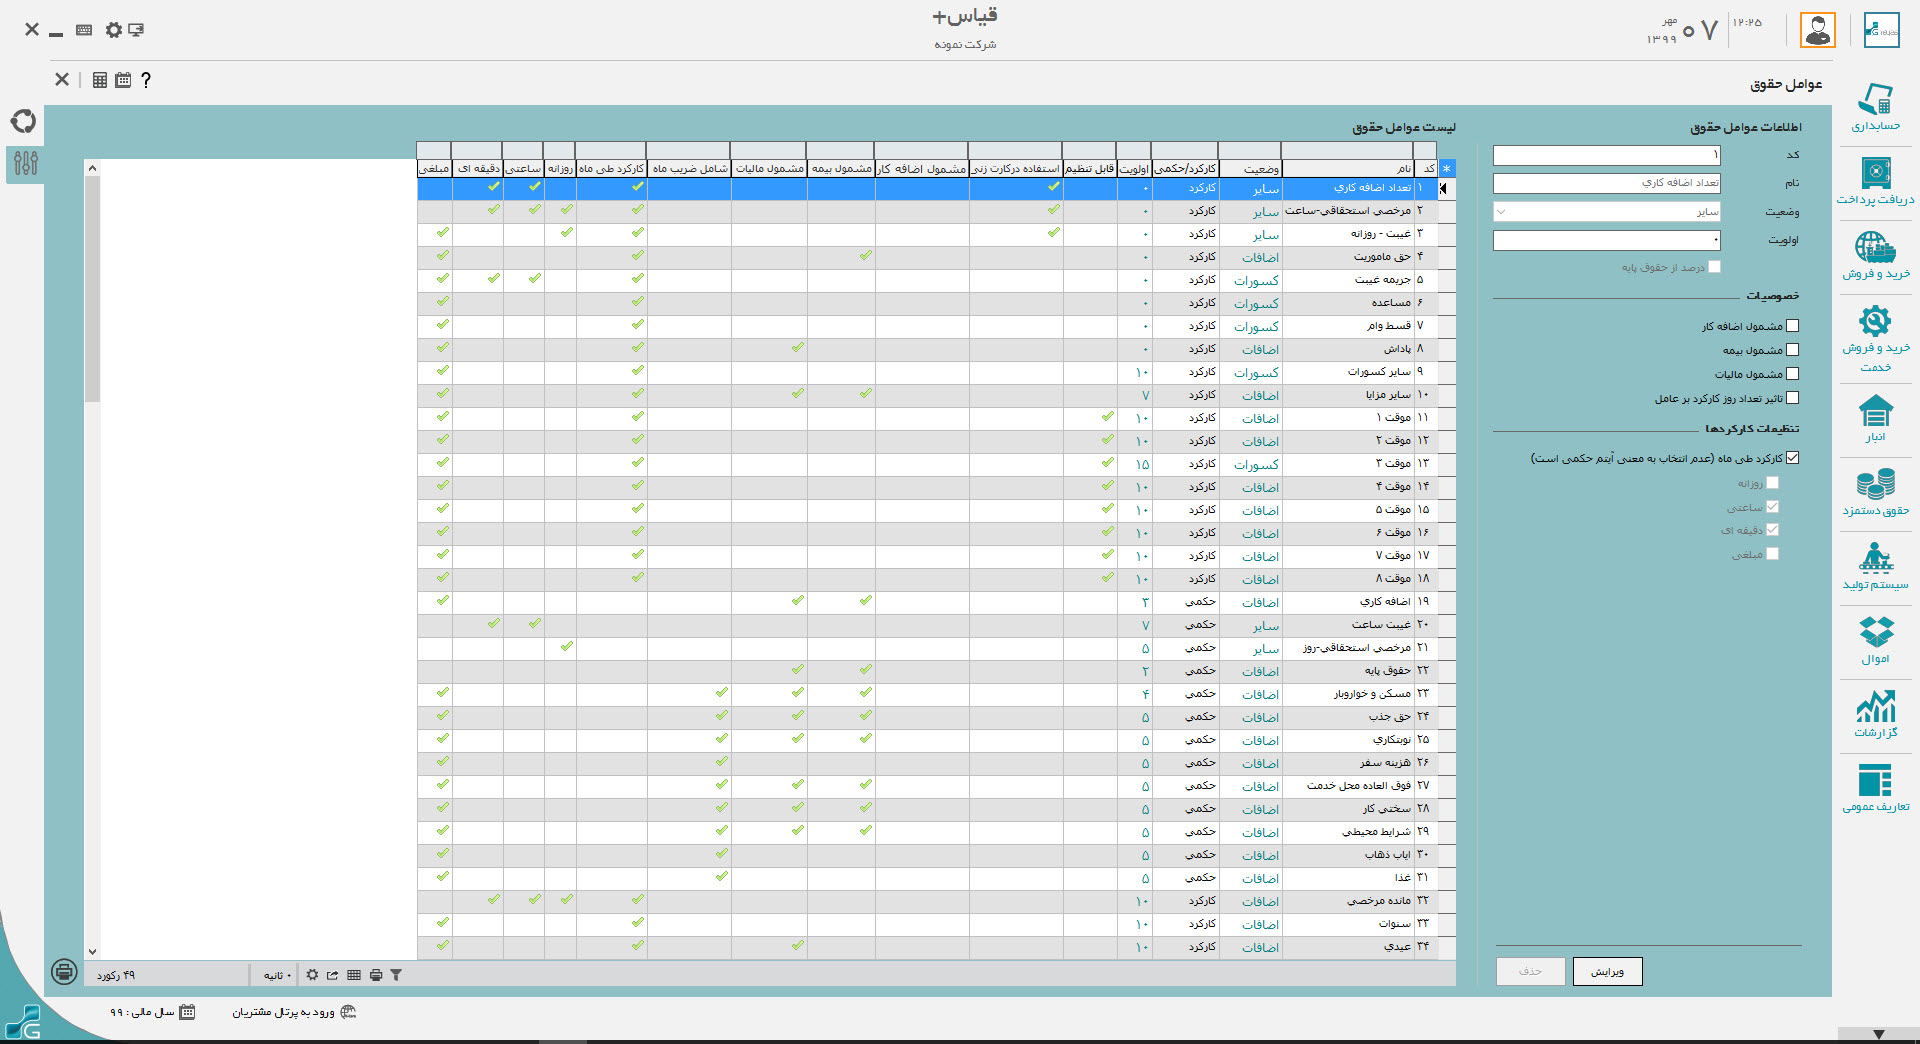Open the اموال (Assets) module
The width and height of the screenshot is (1920, 1044).
[1875, 640]
